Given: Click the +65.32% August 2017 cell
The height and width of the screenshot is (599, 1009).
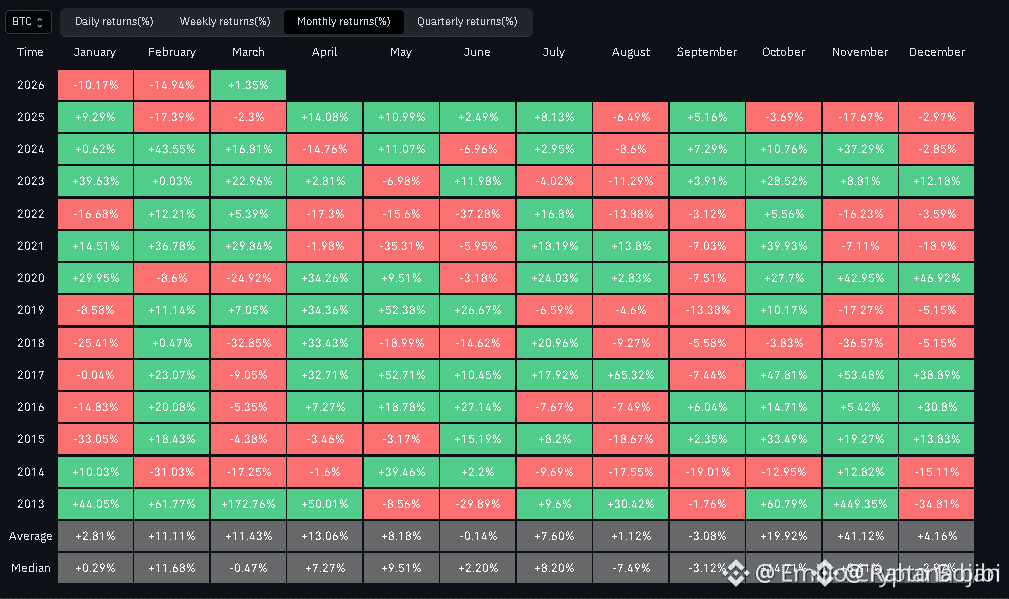Looking at the screenshot, I should [631, 375].
